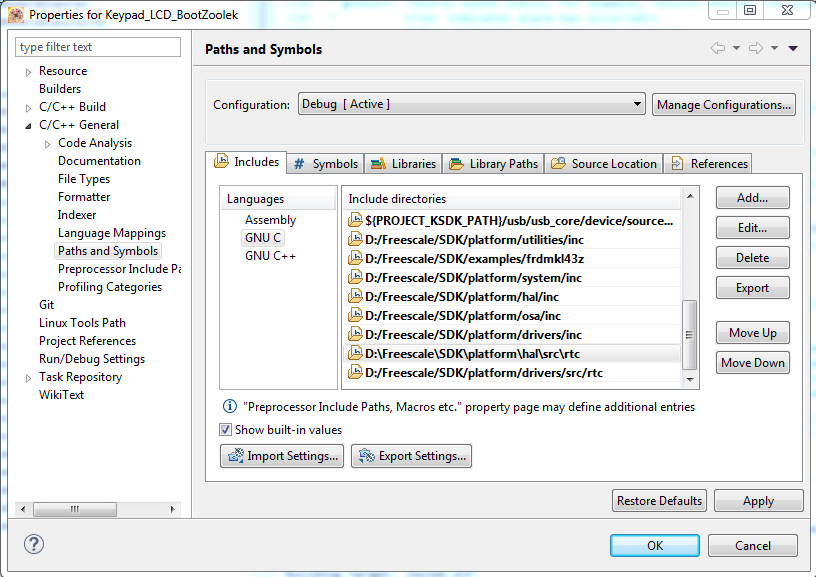816x577 pixels.
Task: Open the forward history dropdown arrow
Action: pos(774,48)
